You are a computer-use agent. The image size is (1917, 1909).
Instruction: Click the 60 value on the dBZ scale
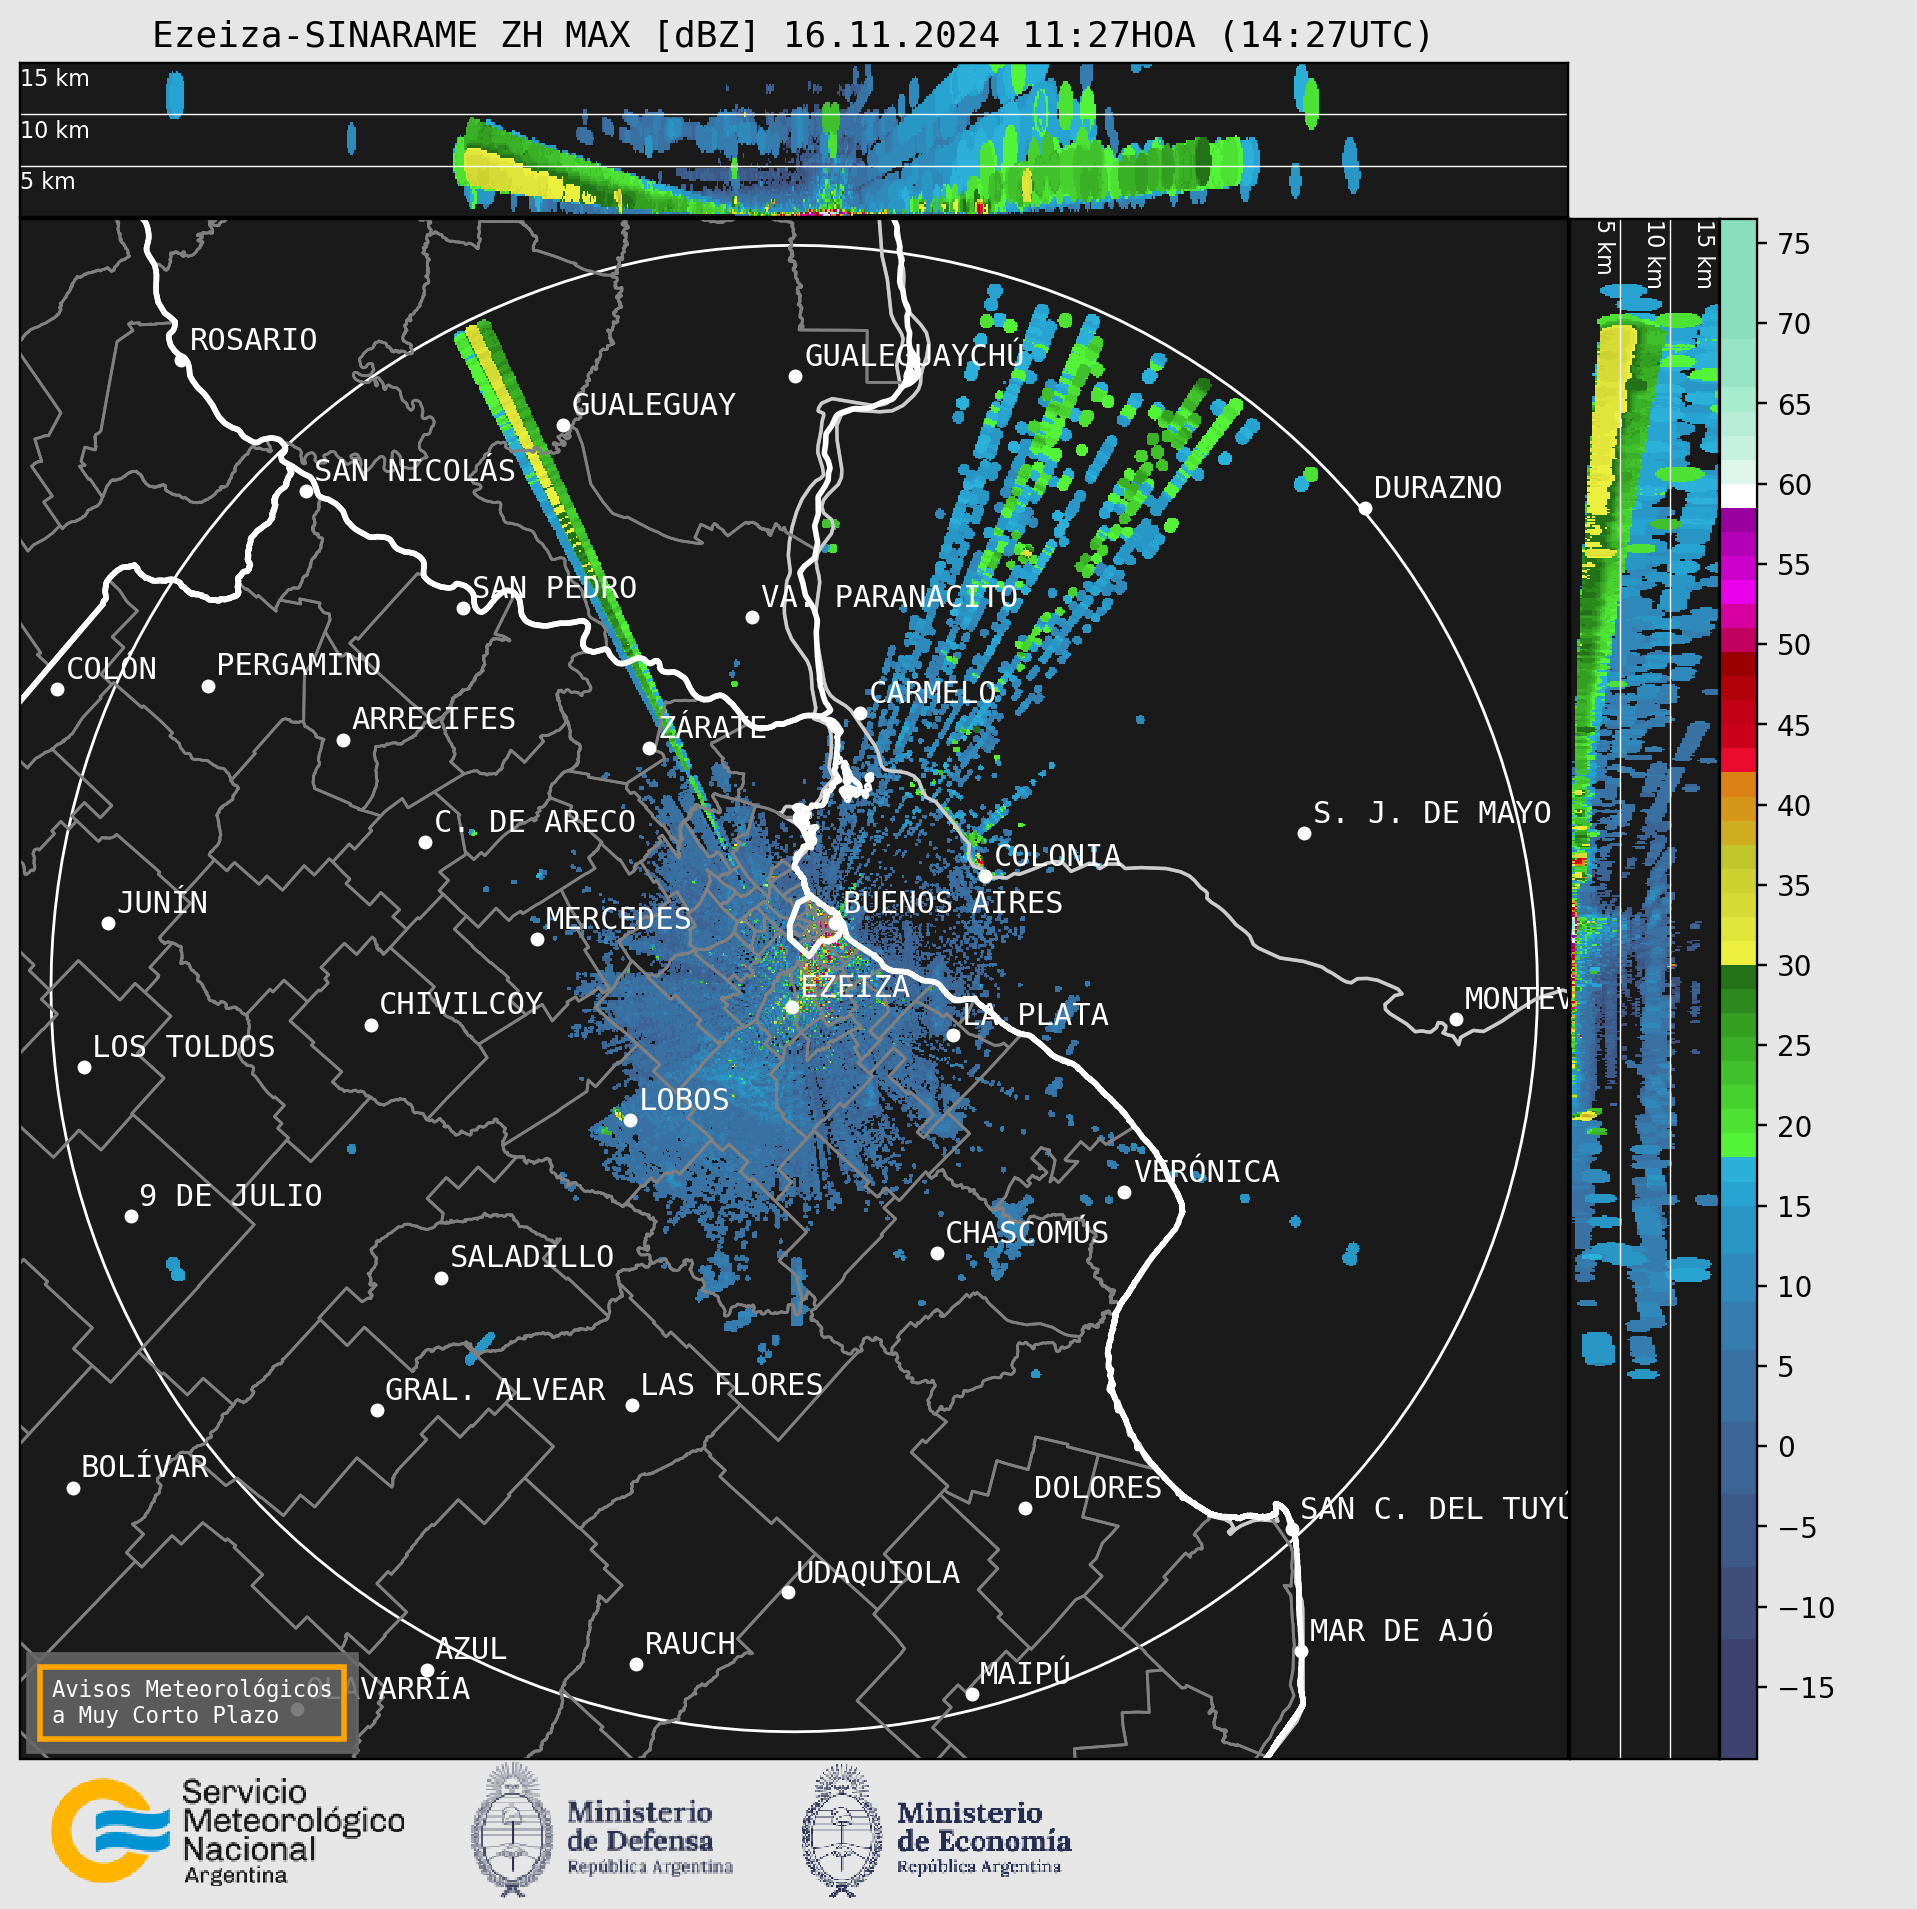(x=1794, y=485)
